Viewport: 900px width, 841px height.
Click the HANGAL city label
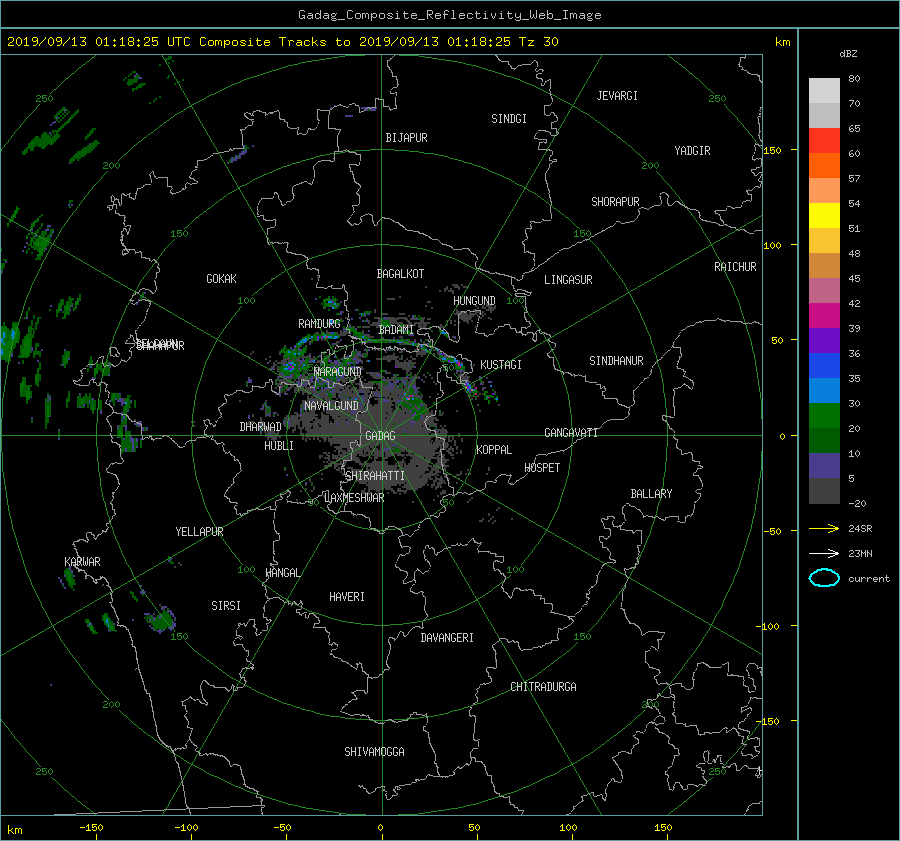click(283, 573)
